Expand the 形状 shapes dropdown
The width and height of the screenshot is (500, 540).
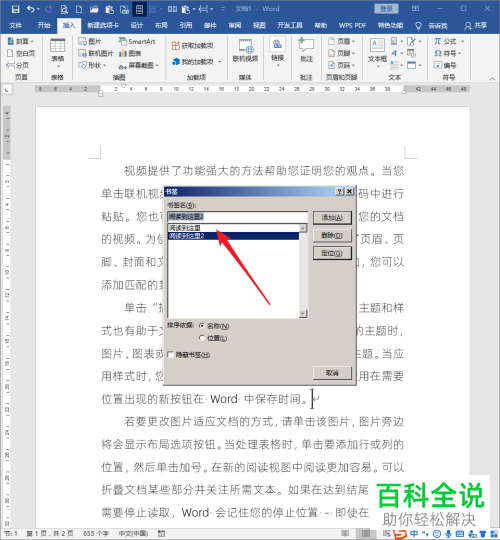click(x=104, y=65)
